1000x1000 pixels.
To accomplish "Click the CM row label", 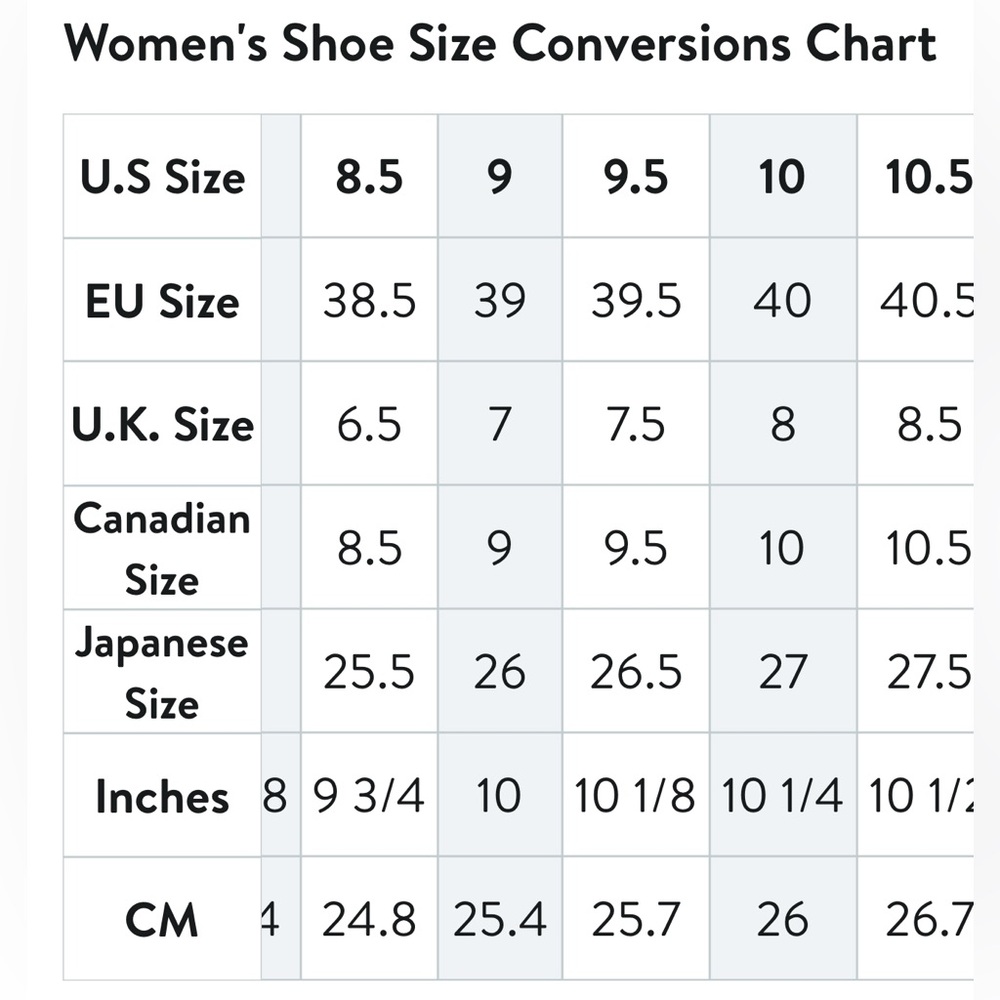I will point(162,919).
